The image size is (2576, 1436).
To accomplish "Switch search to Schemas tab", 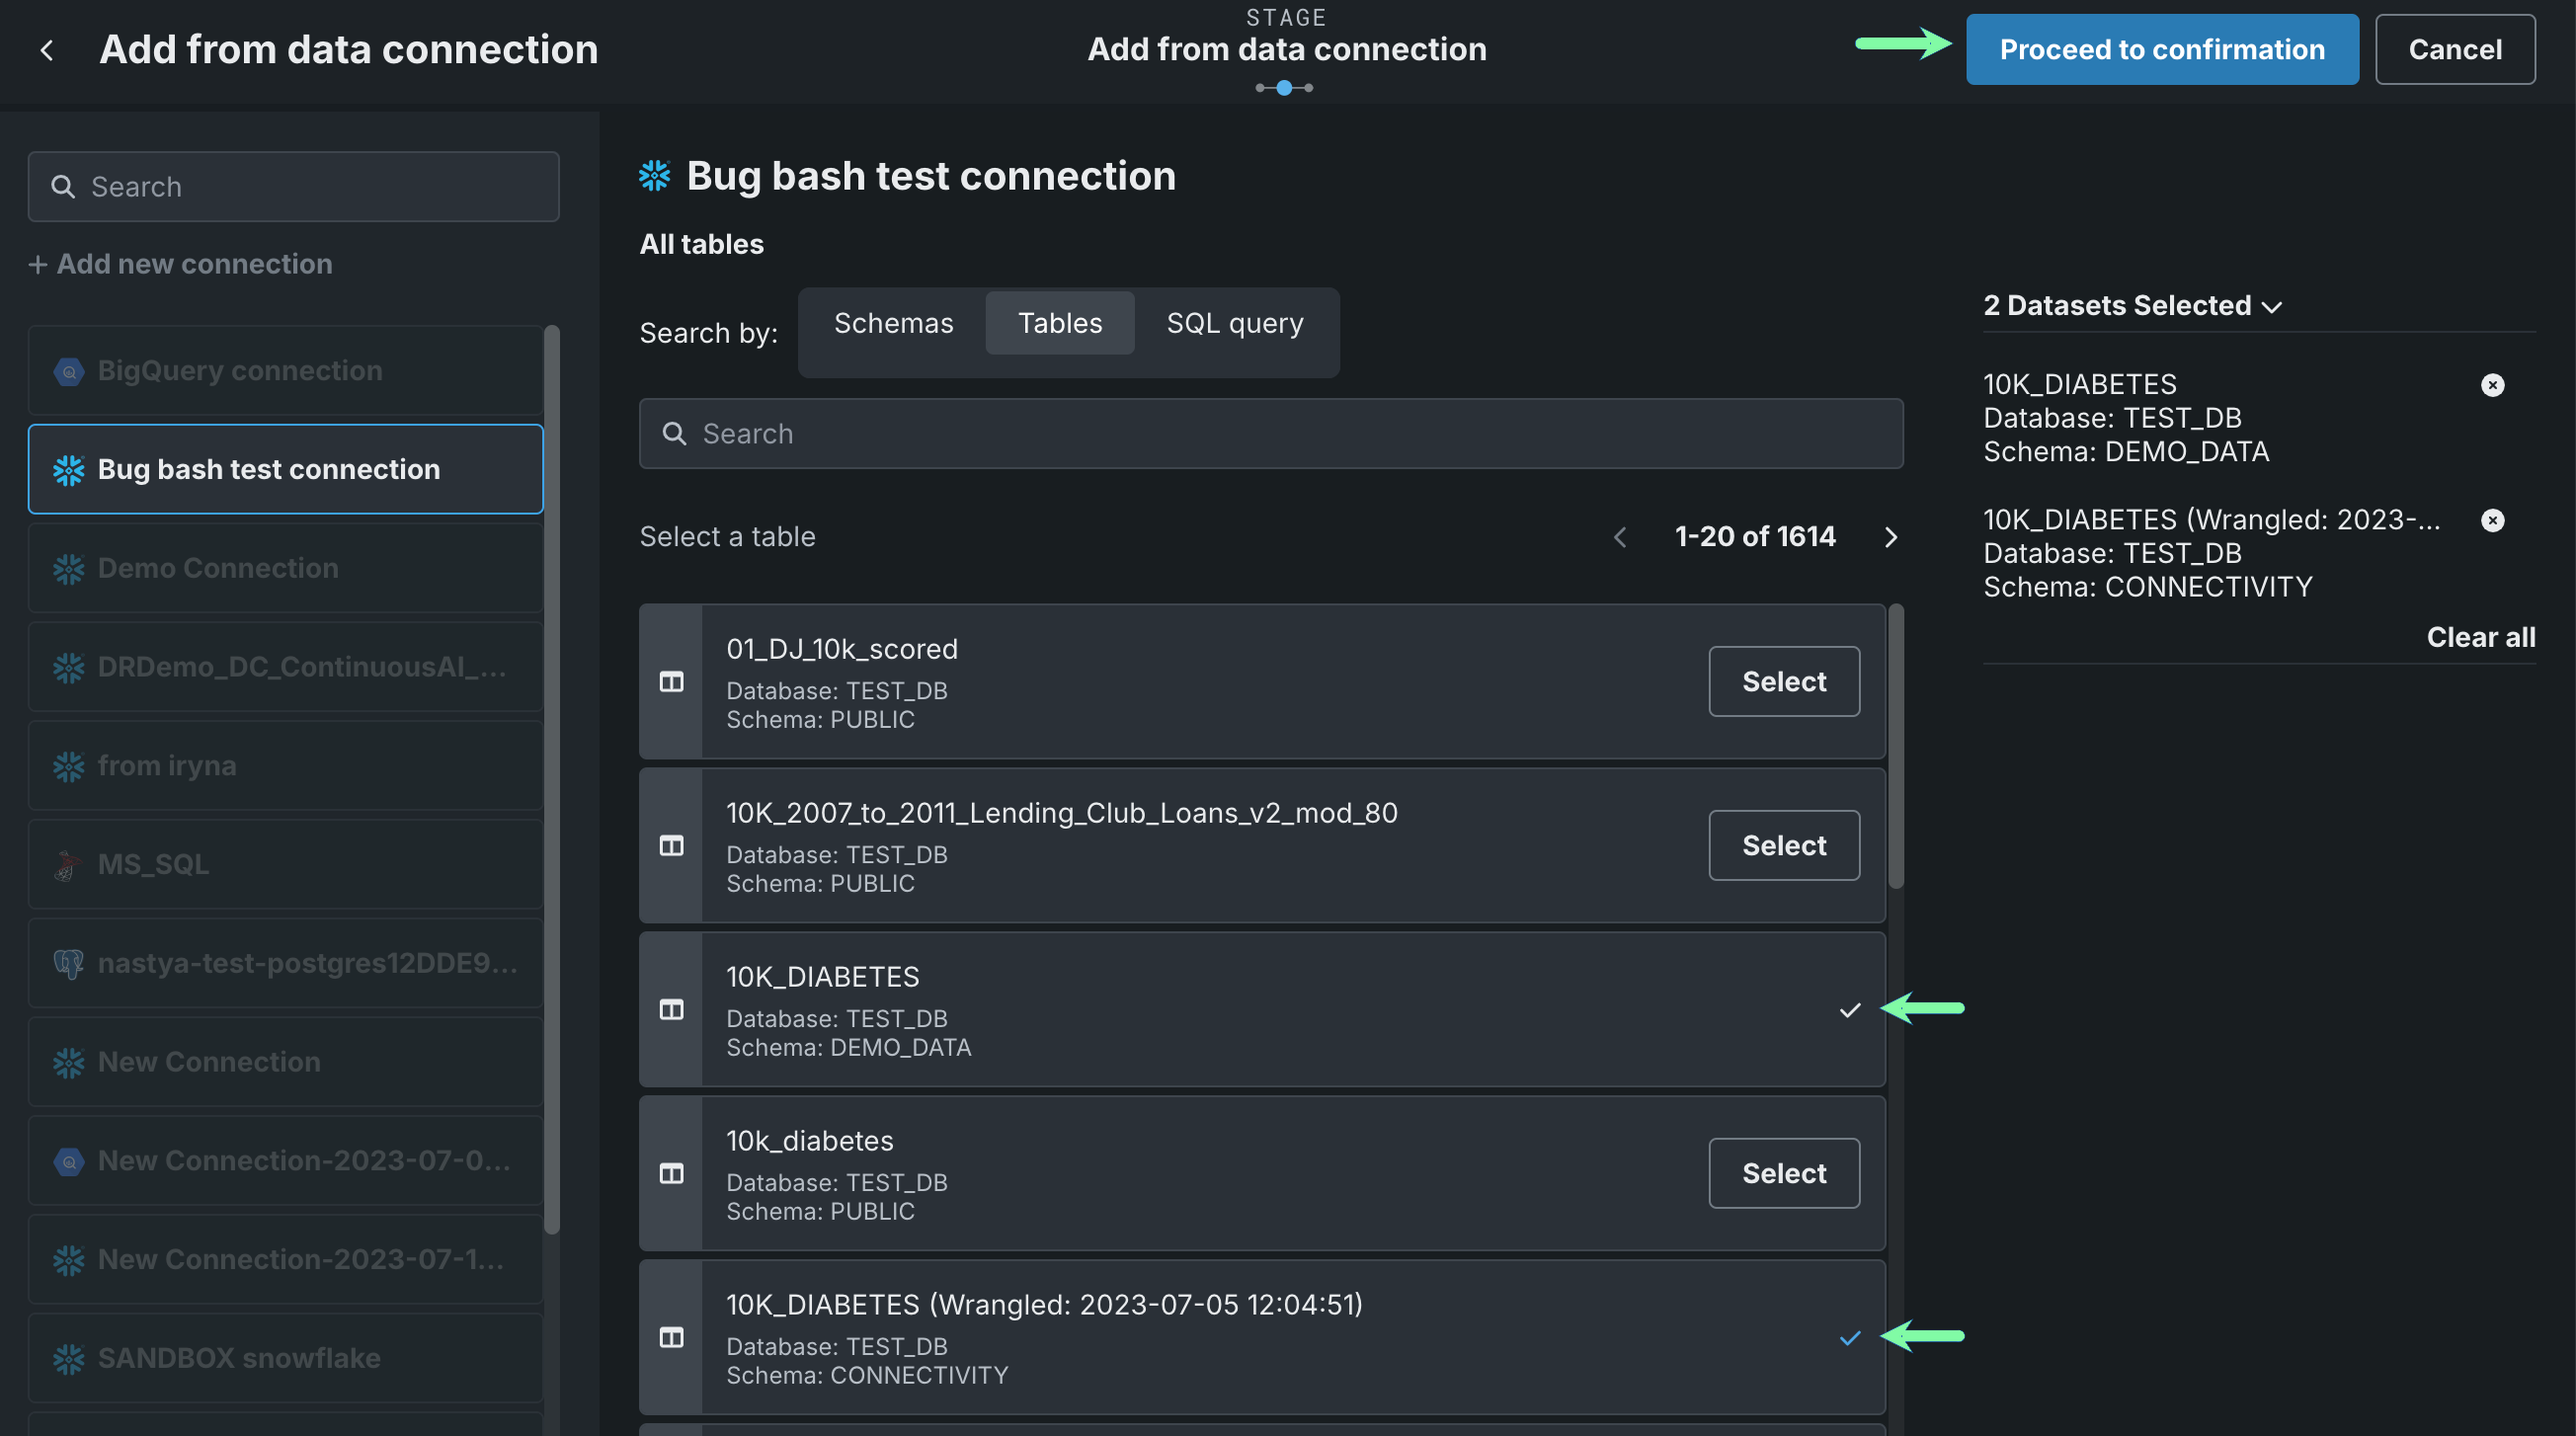I will (x=893, y=323).
